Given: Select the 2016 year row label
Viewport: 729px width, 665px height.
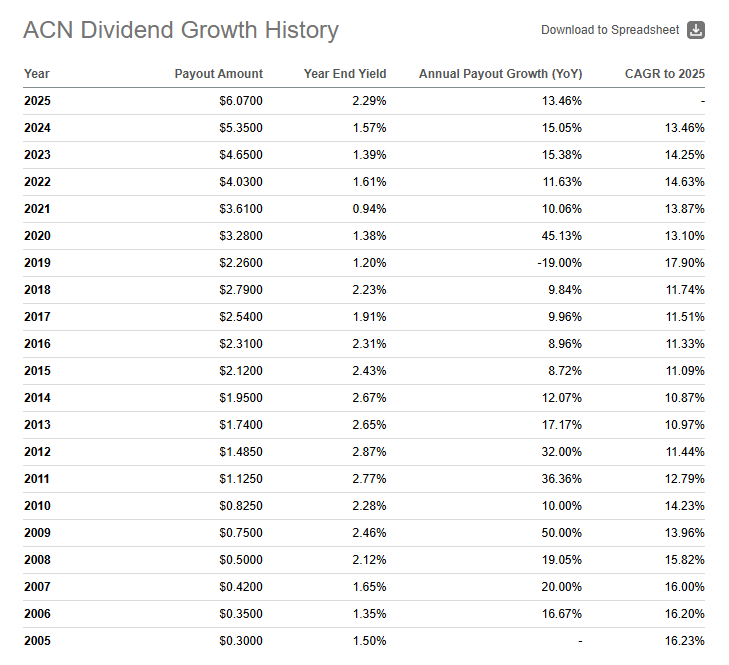Looking at the screenshot, I should (x=37, y=344).
